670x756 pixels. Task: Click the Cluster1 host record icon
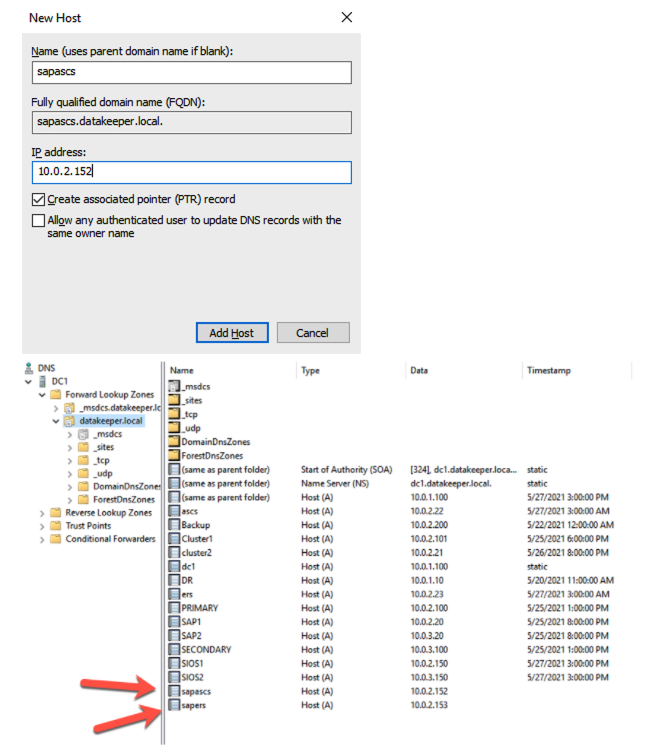[x=174, y=538]
